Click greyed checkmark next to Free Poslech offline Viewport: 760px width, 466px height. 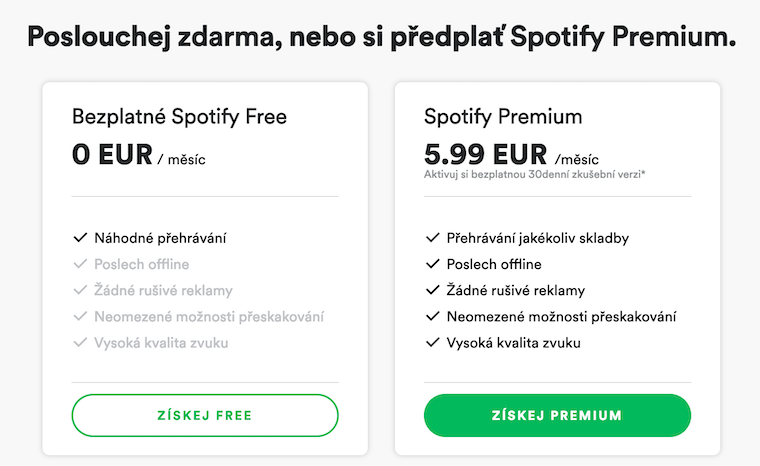point(80,264)
